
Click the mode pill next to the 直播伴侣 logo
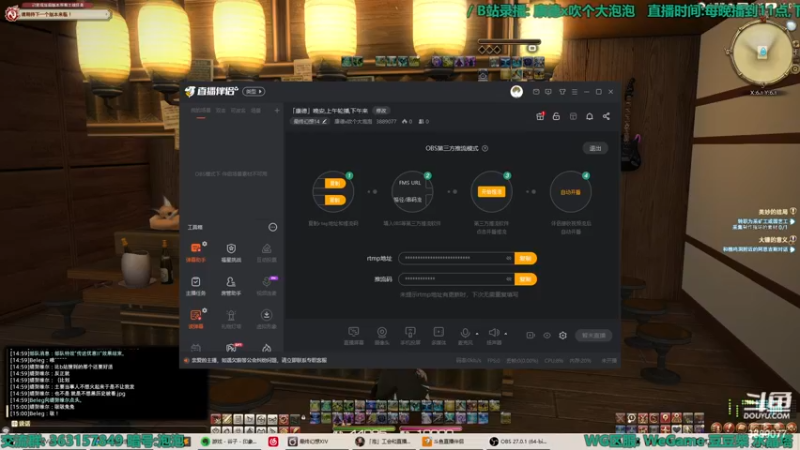pos(254,91)
